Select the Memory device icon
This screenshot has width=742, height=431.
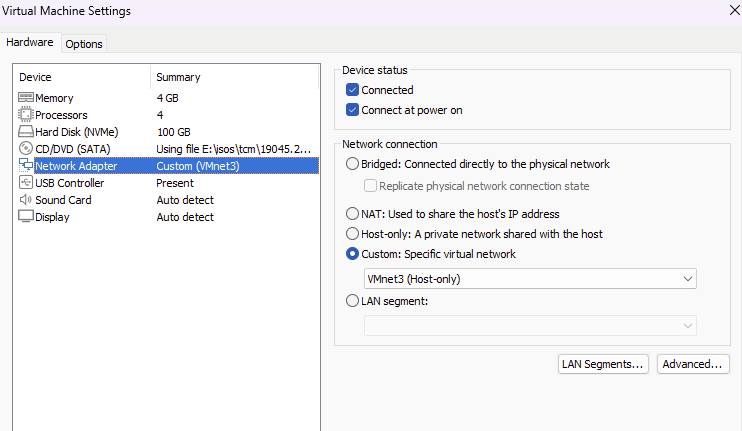tap(26, 97)
